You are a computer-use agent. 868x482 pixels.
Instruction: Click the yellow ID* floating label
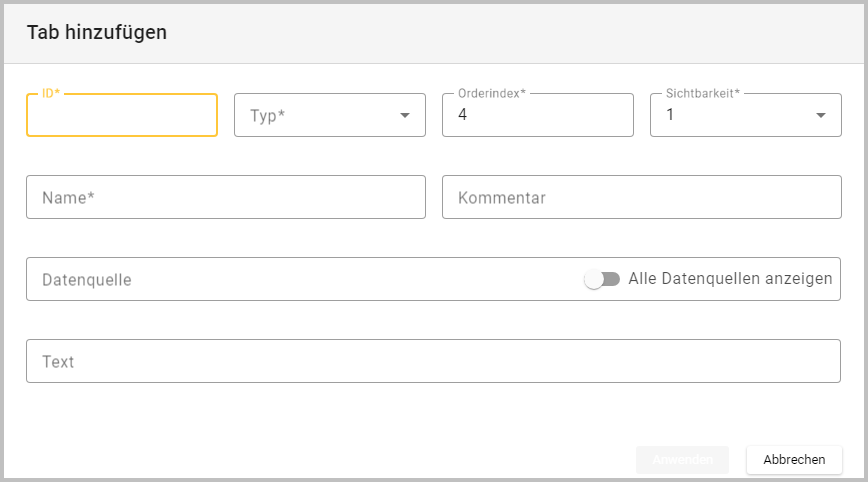coord(51,94)
